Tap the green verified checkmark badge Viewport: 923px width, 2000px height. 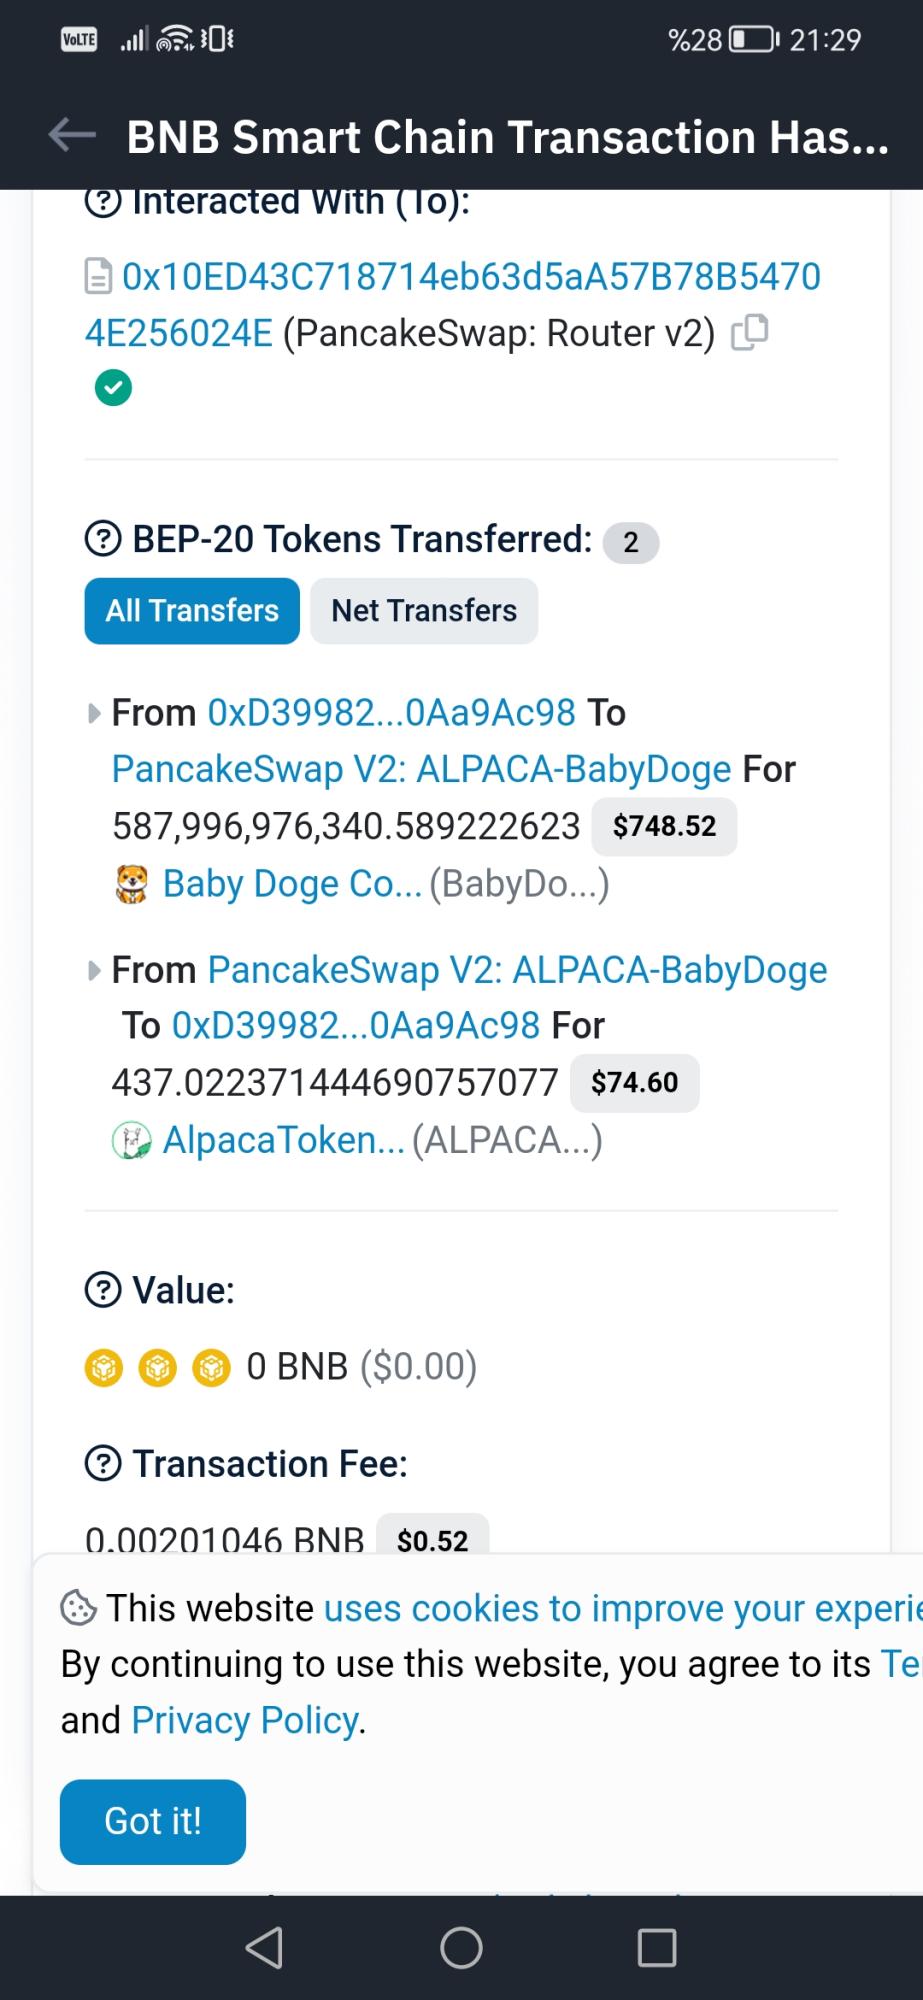[112, 387]
